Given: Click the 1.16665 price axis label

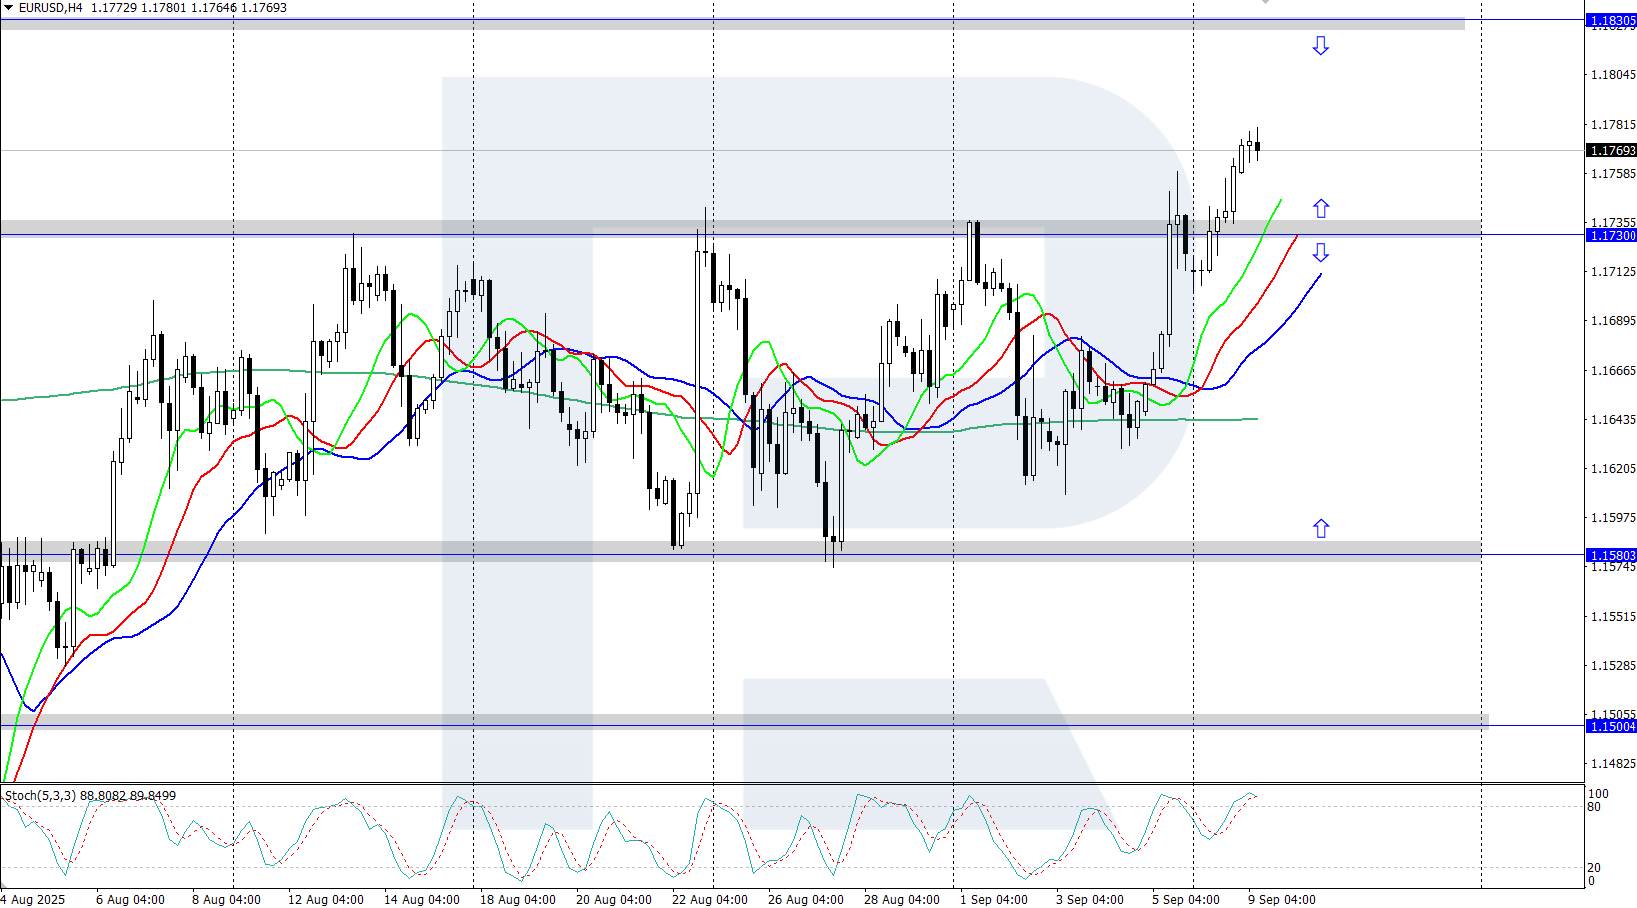Looking at the screenshot, I should 1612,370.
